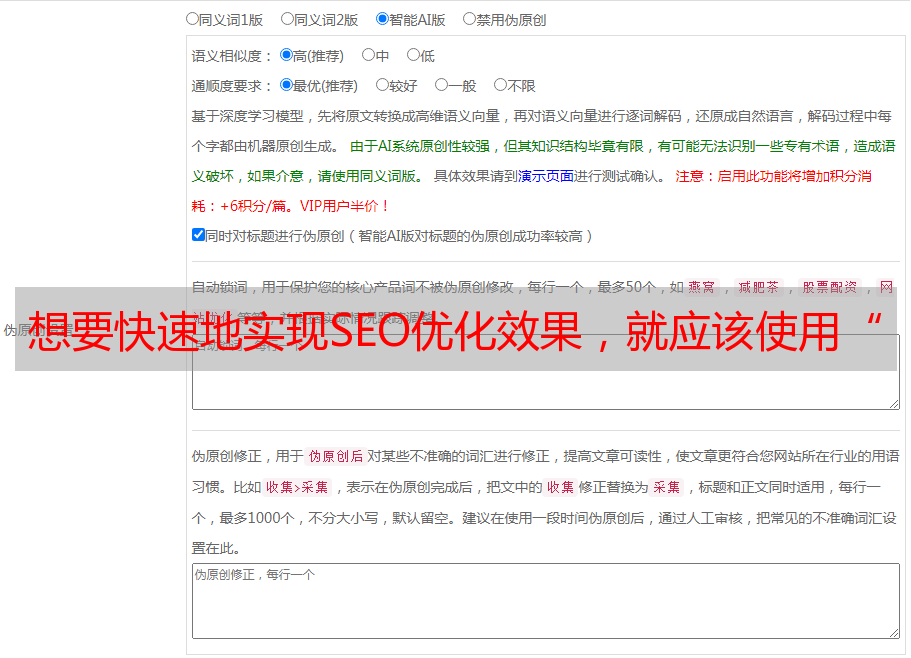This screenshot has height=658, width=911.
Task: Select the 同义词1版 radio option
Action: (192, 18)
